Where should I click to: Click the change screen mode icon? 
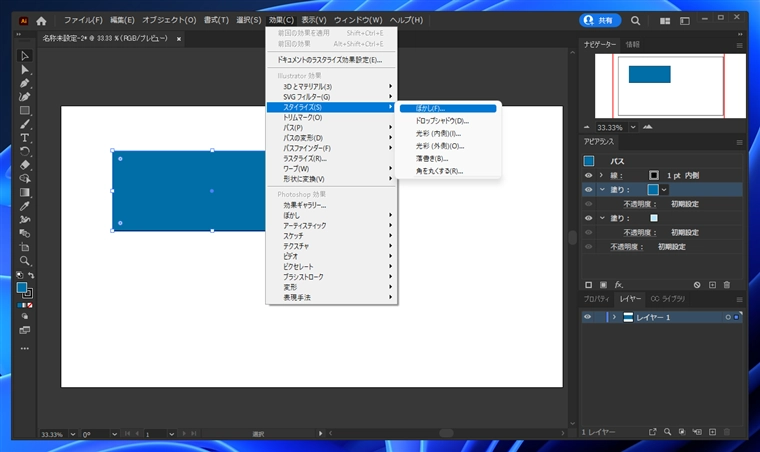pos(24,330)
